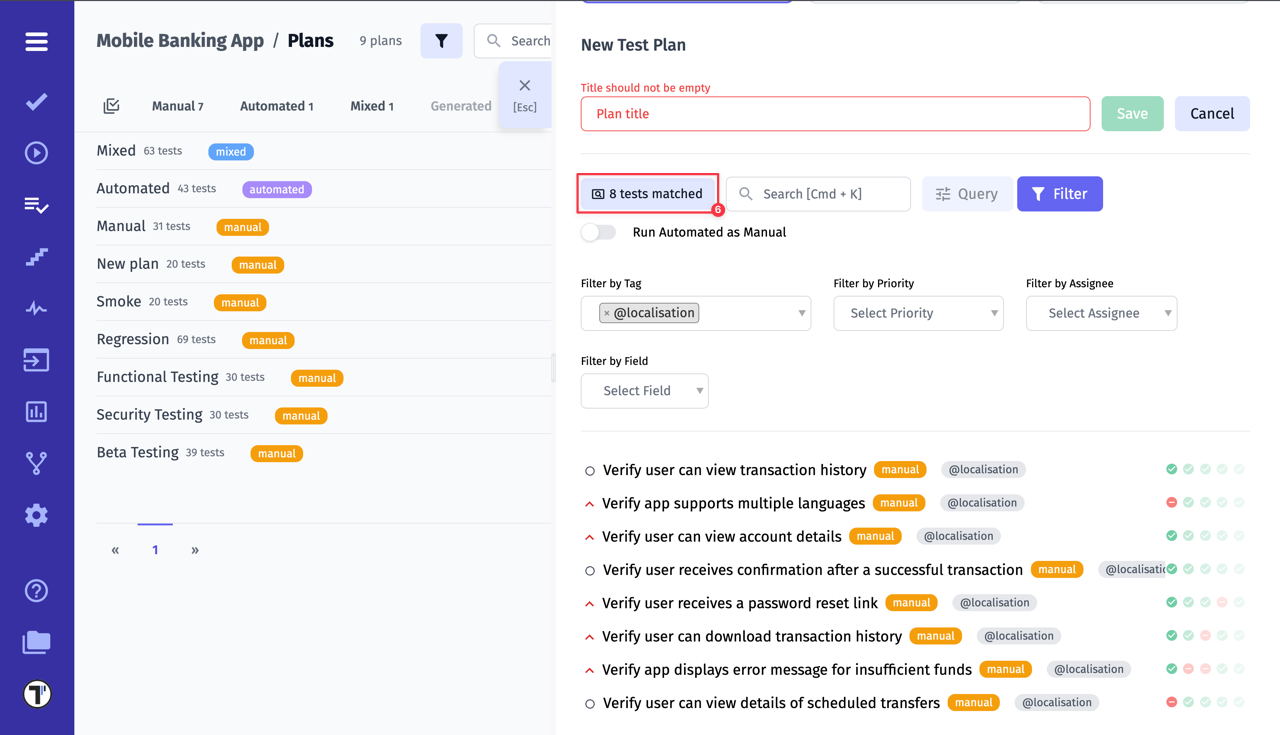Screen dimensions: 1280x735
Task: Open the Select Priority dropdown
Action: click(918, 313)
